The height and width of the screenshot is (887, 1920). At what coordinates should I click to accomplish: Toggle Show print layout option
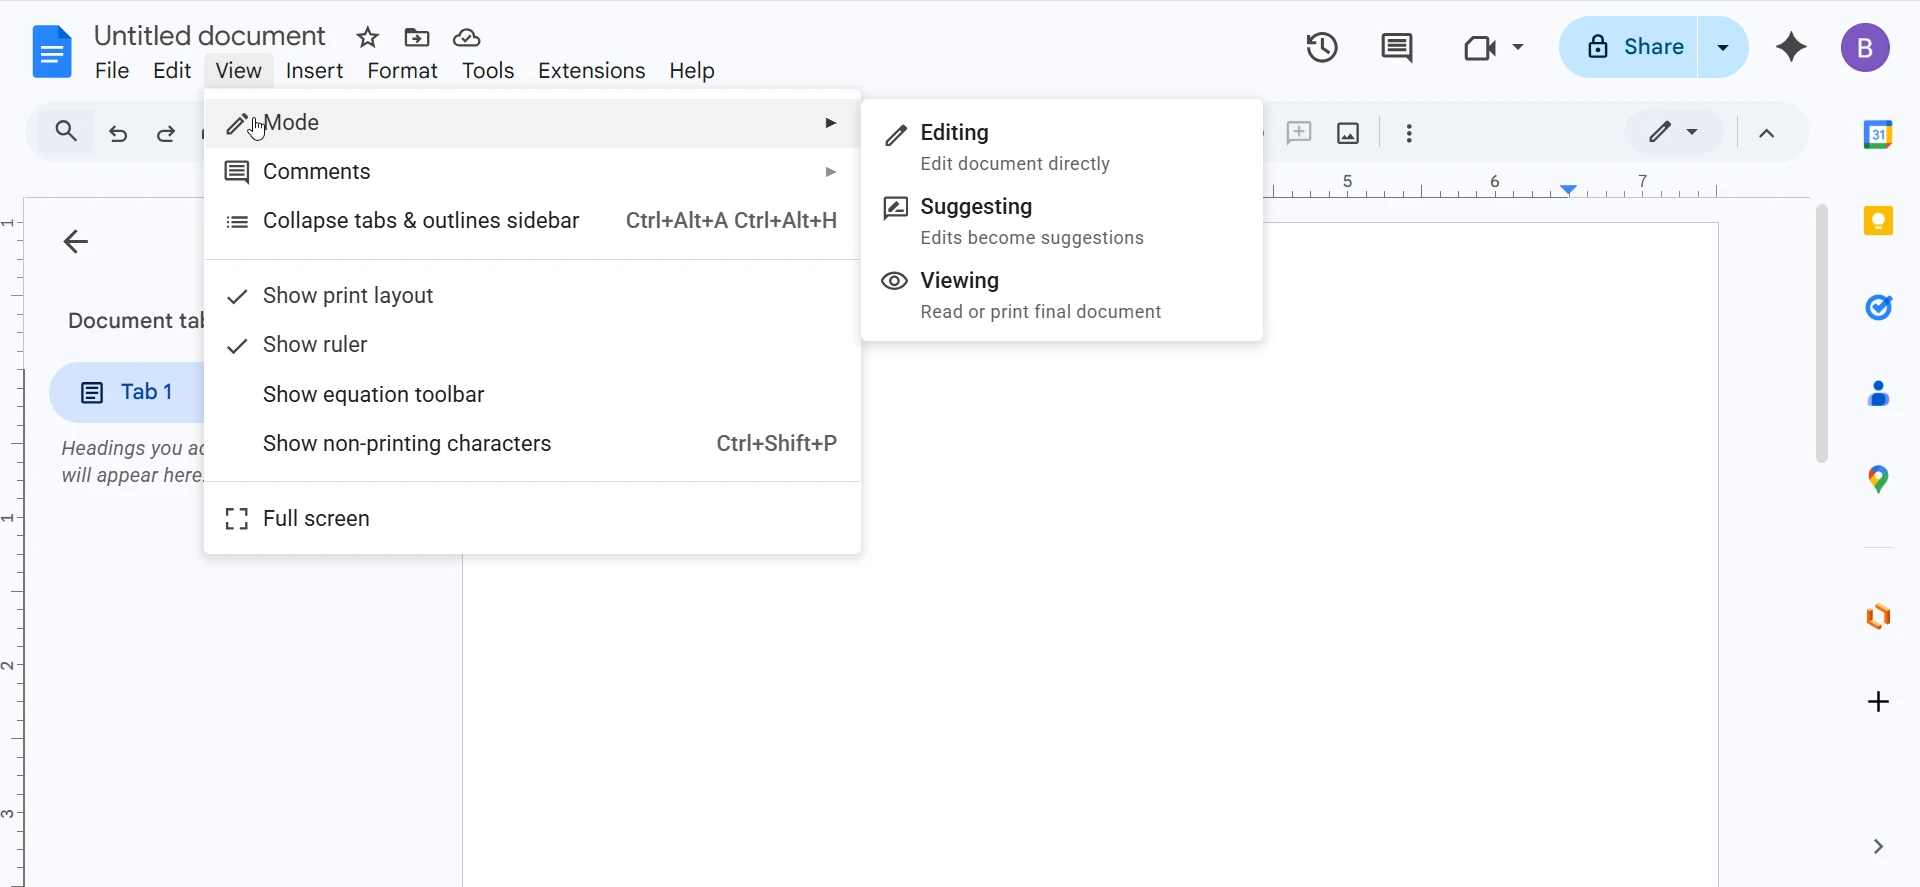[348, 296]
